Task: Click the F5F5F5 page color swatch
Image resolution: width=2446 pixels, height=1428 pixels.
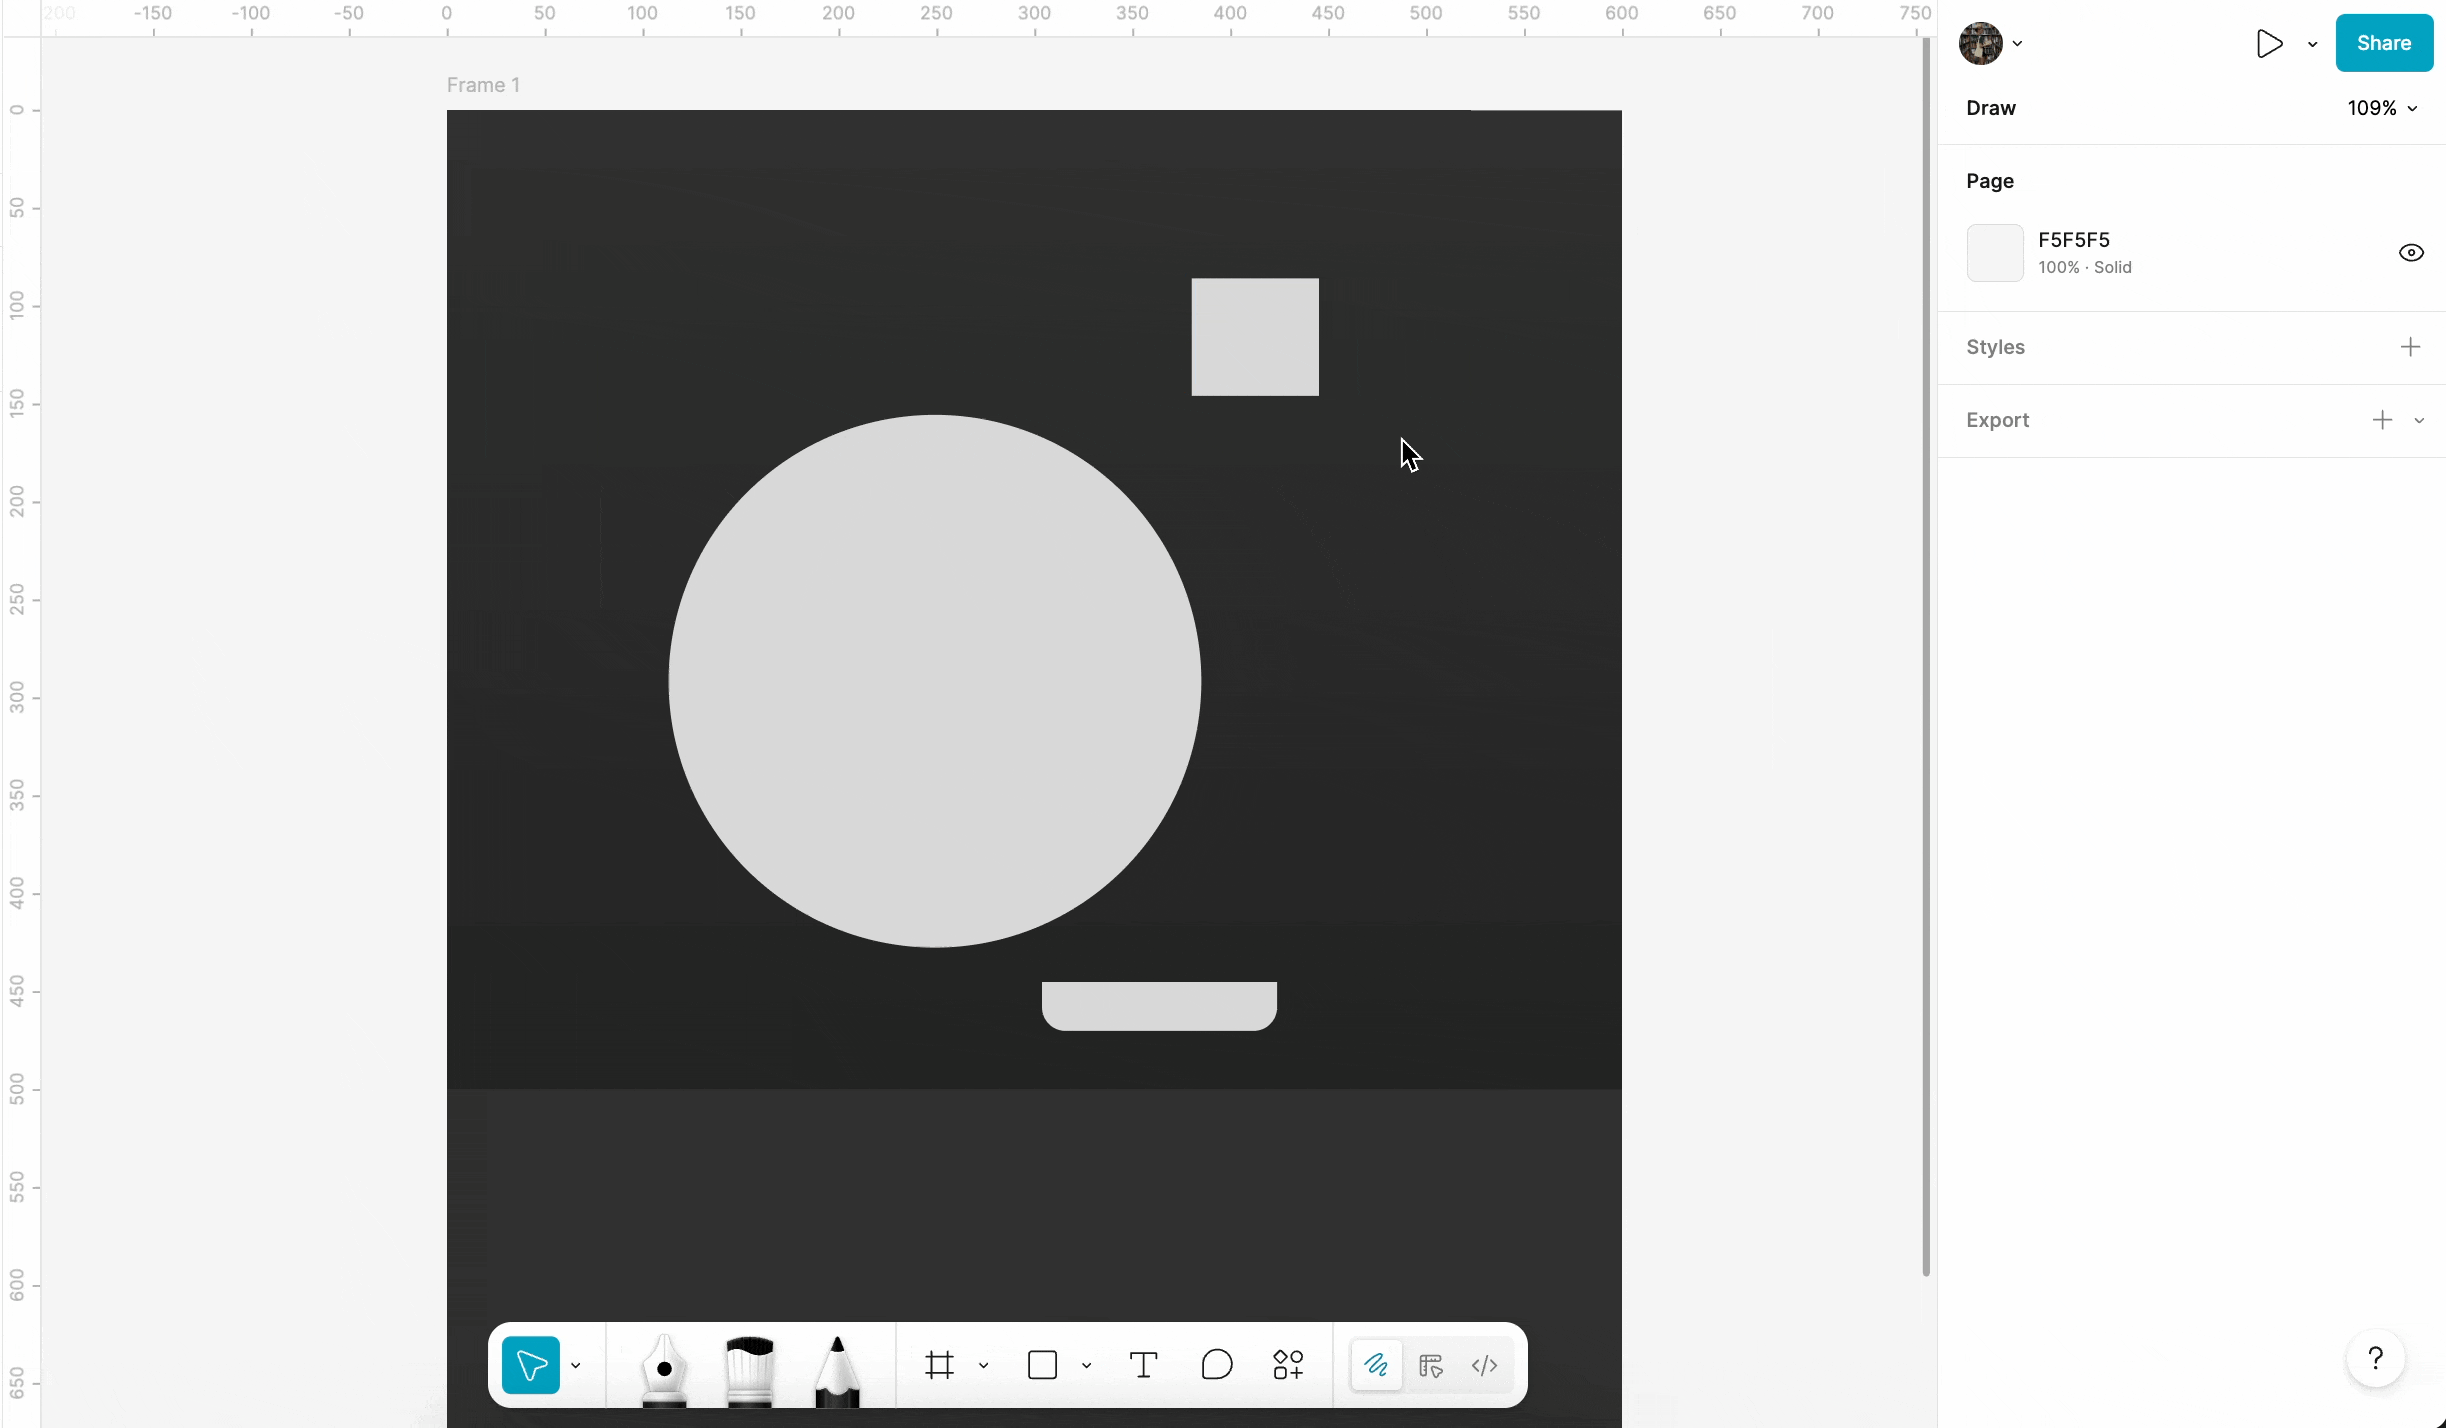Action: (x=1995, y=252)
